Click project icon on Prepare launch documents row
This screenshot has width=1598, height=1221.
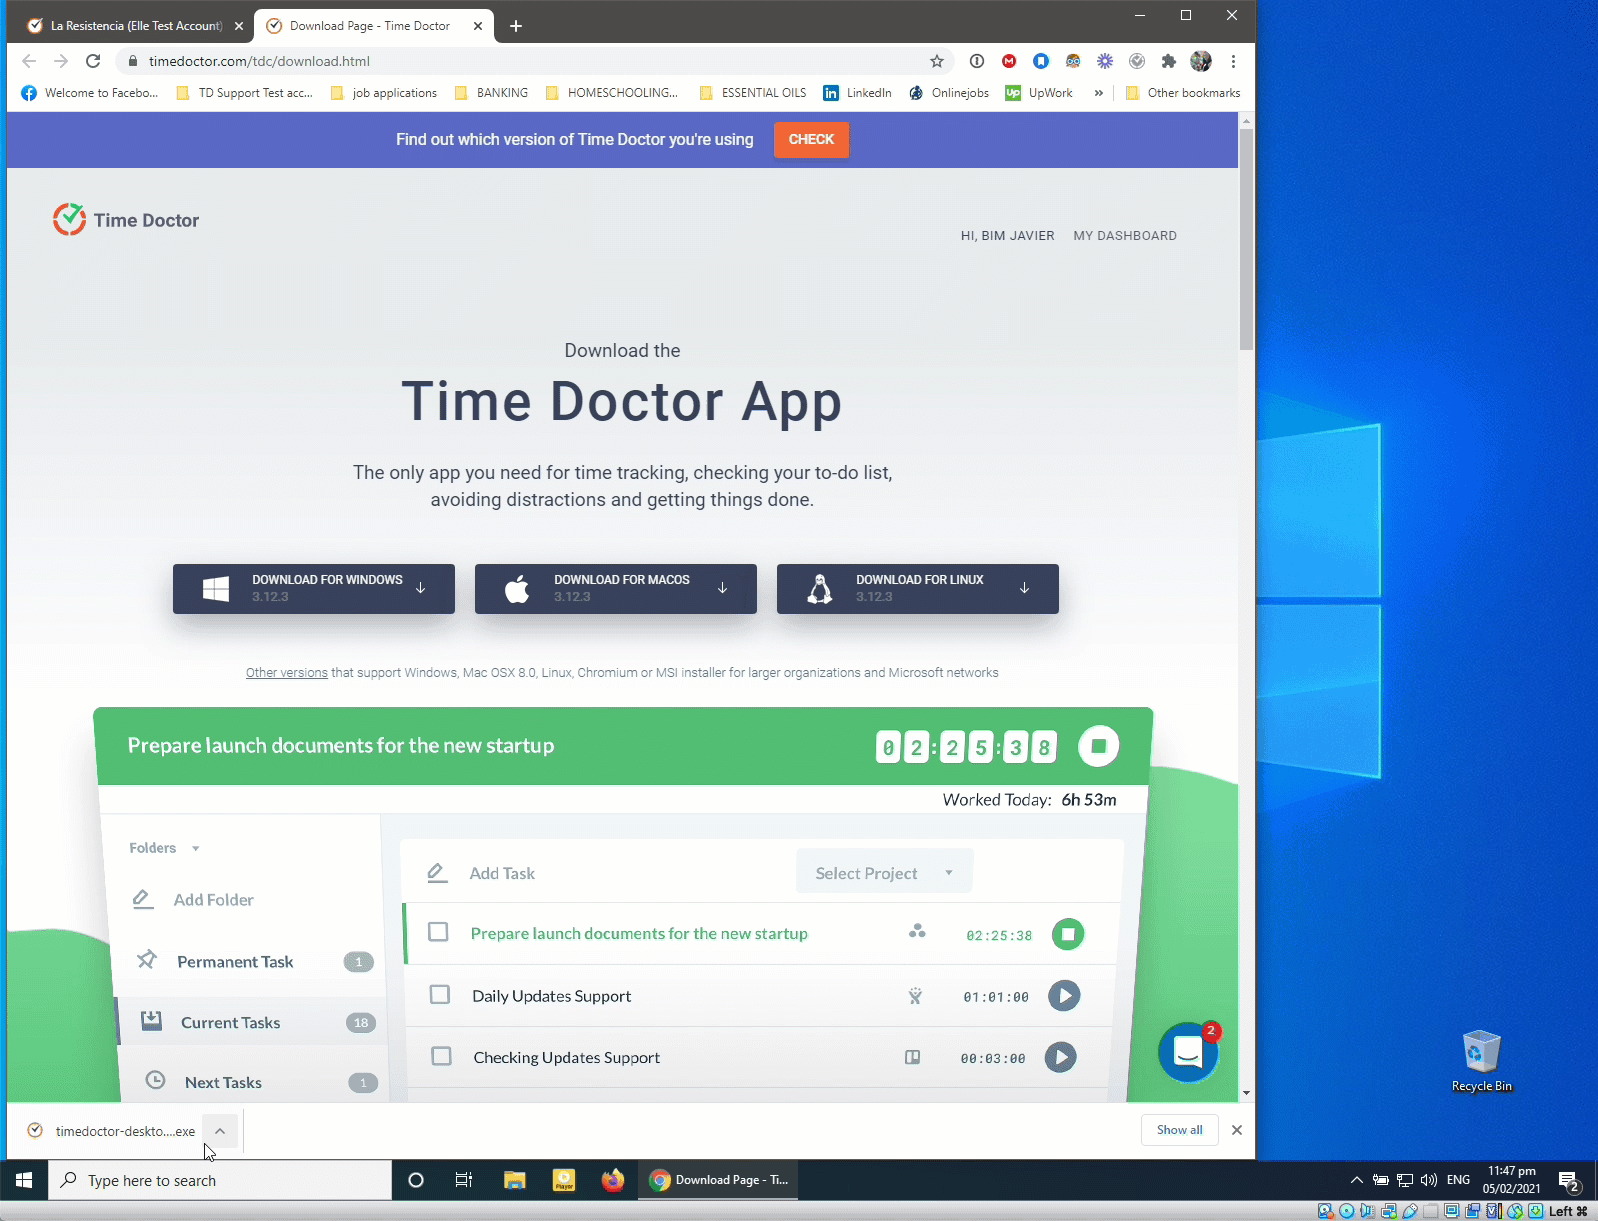(917, 931)
